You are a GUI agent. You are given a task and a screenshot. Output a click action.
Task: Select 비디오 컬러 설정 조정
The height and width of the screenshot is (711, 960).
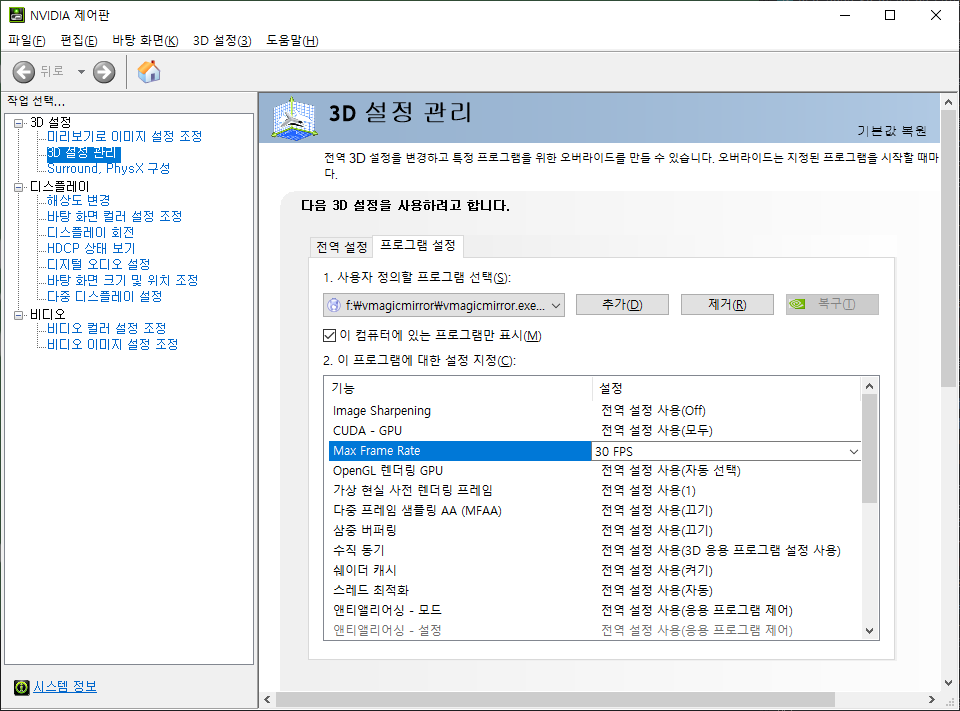[x=107, y=328]
